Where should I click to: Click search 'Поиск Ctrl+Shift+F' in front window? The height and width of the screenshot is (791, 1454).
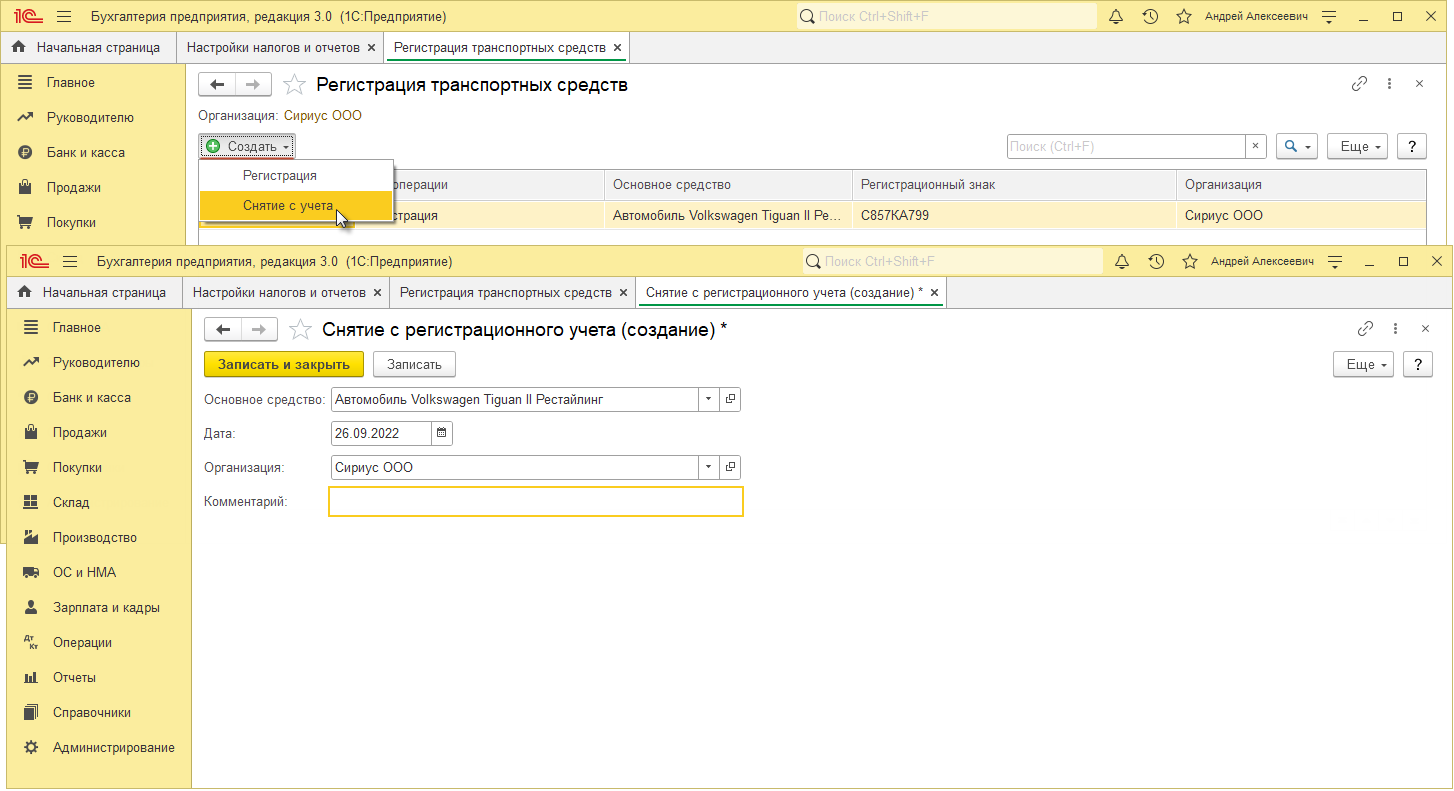pyautogui.click(x=953, y=261)
